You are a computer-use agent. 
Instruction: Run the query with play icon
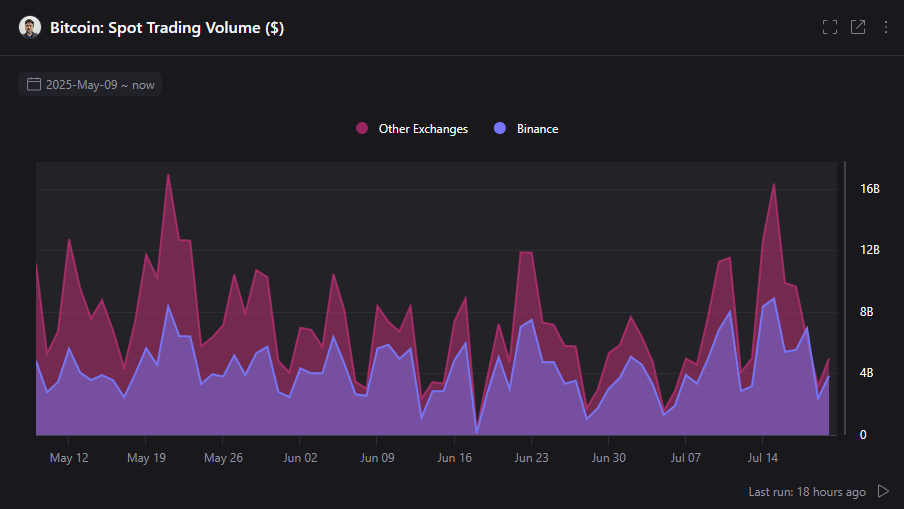coord(883,491)
